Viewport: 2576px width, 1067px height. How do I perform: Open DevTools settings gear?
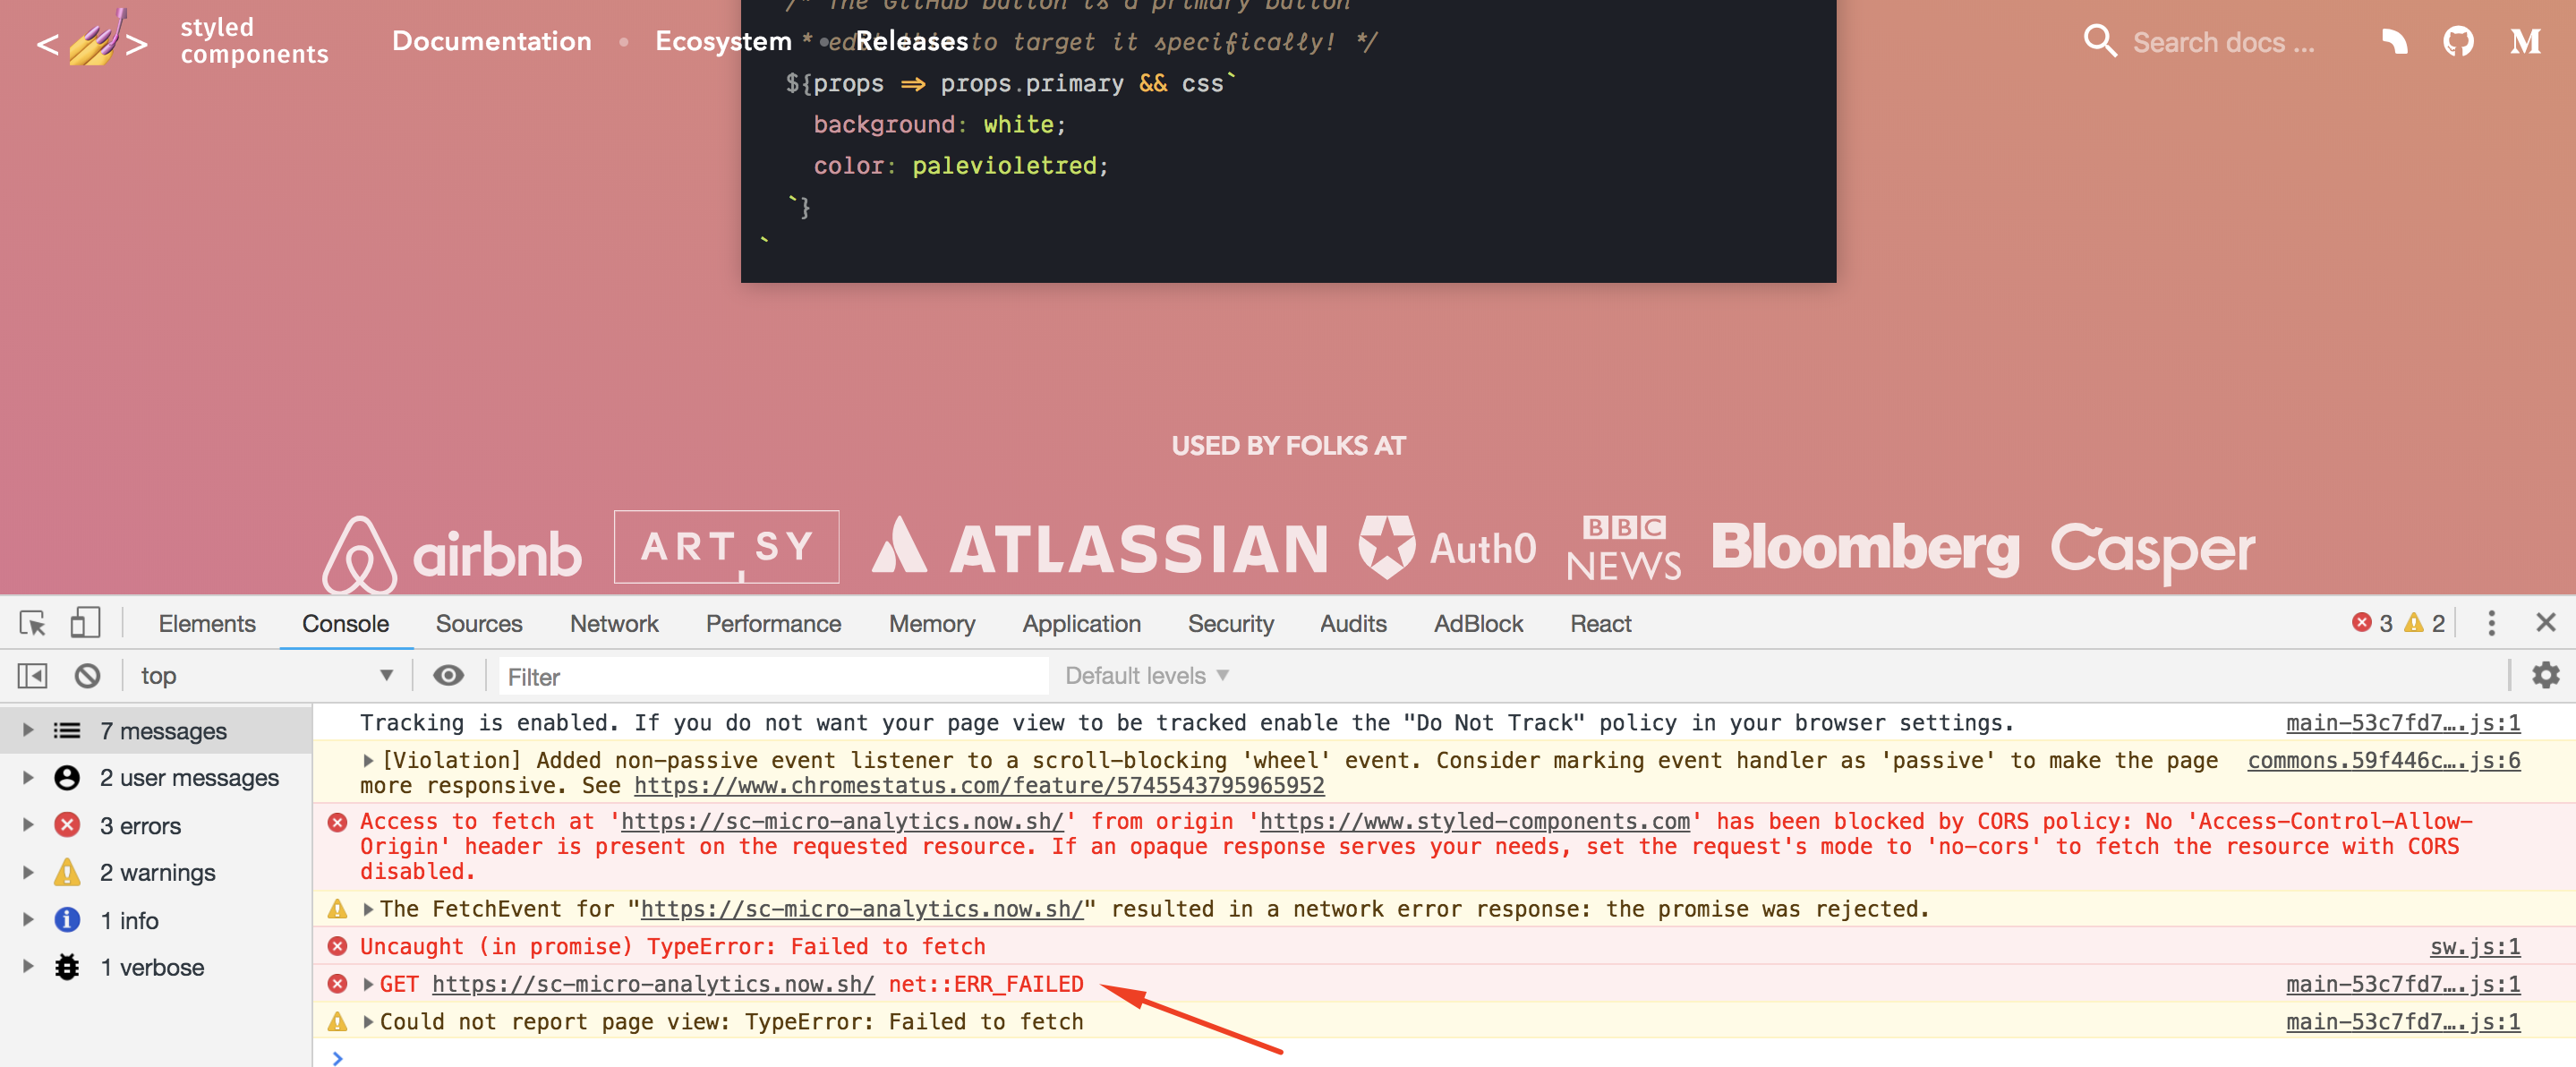2545,676
